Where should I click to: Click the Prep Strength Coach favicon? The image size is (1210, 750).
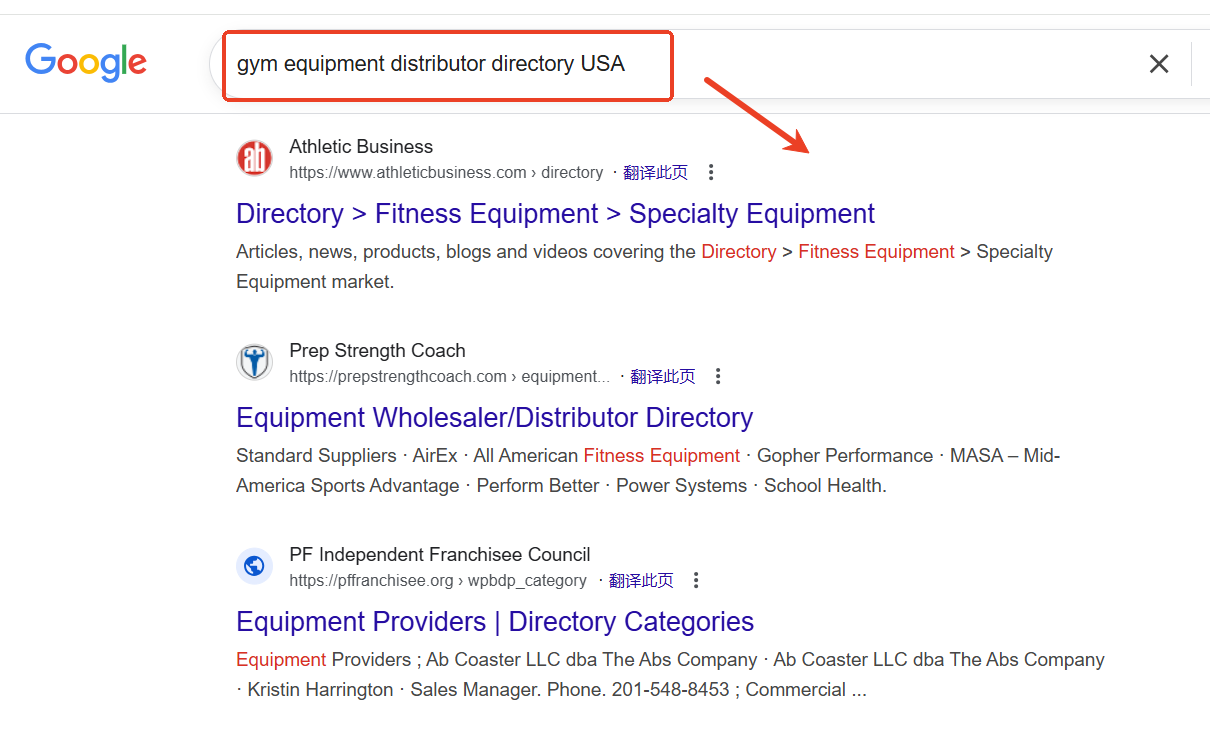254,362
